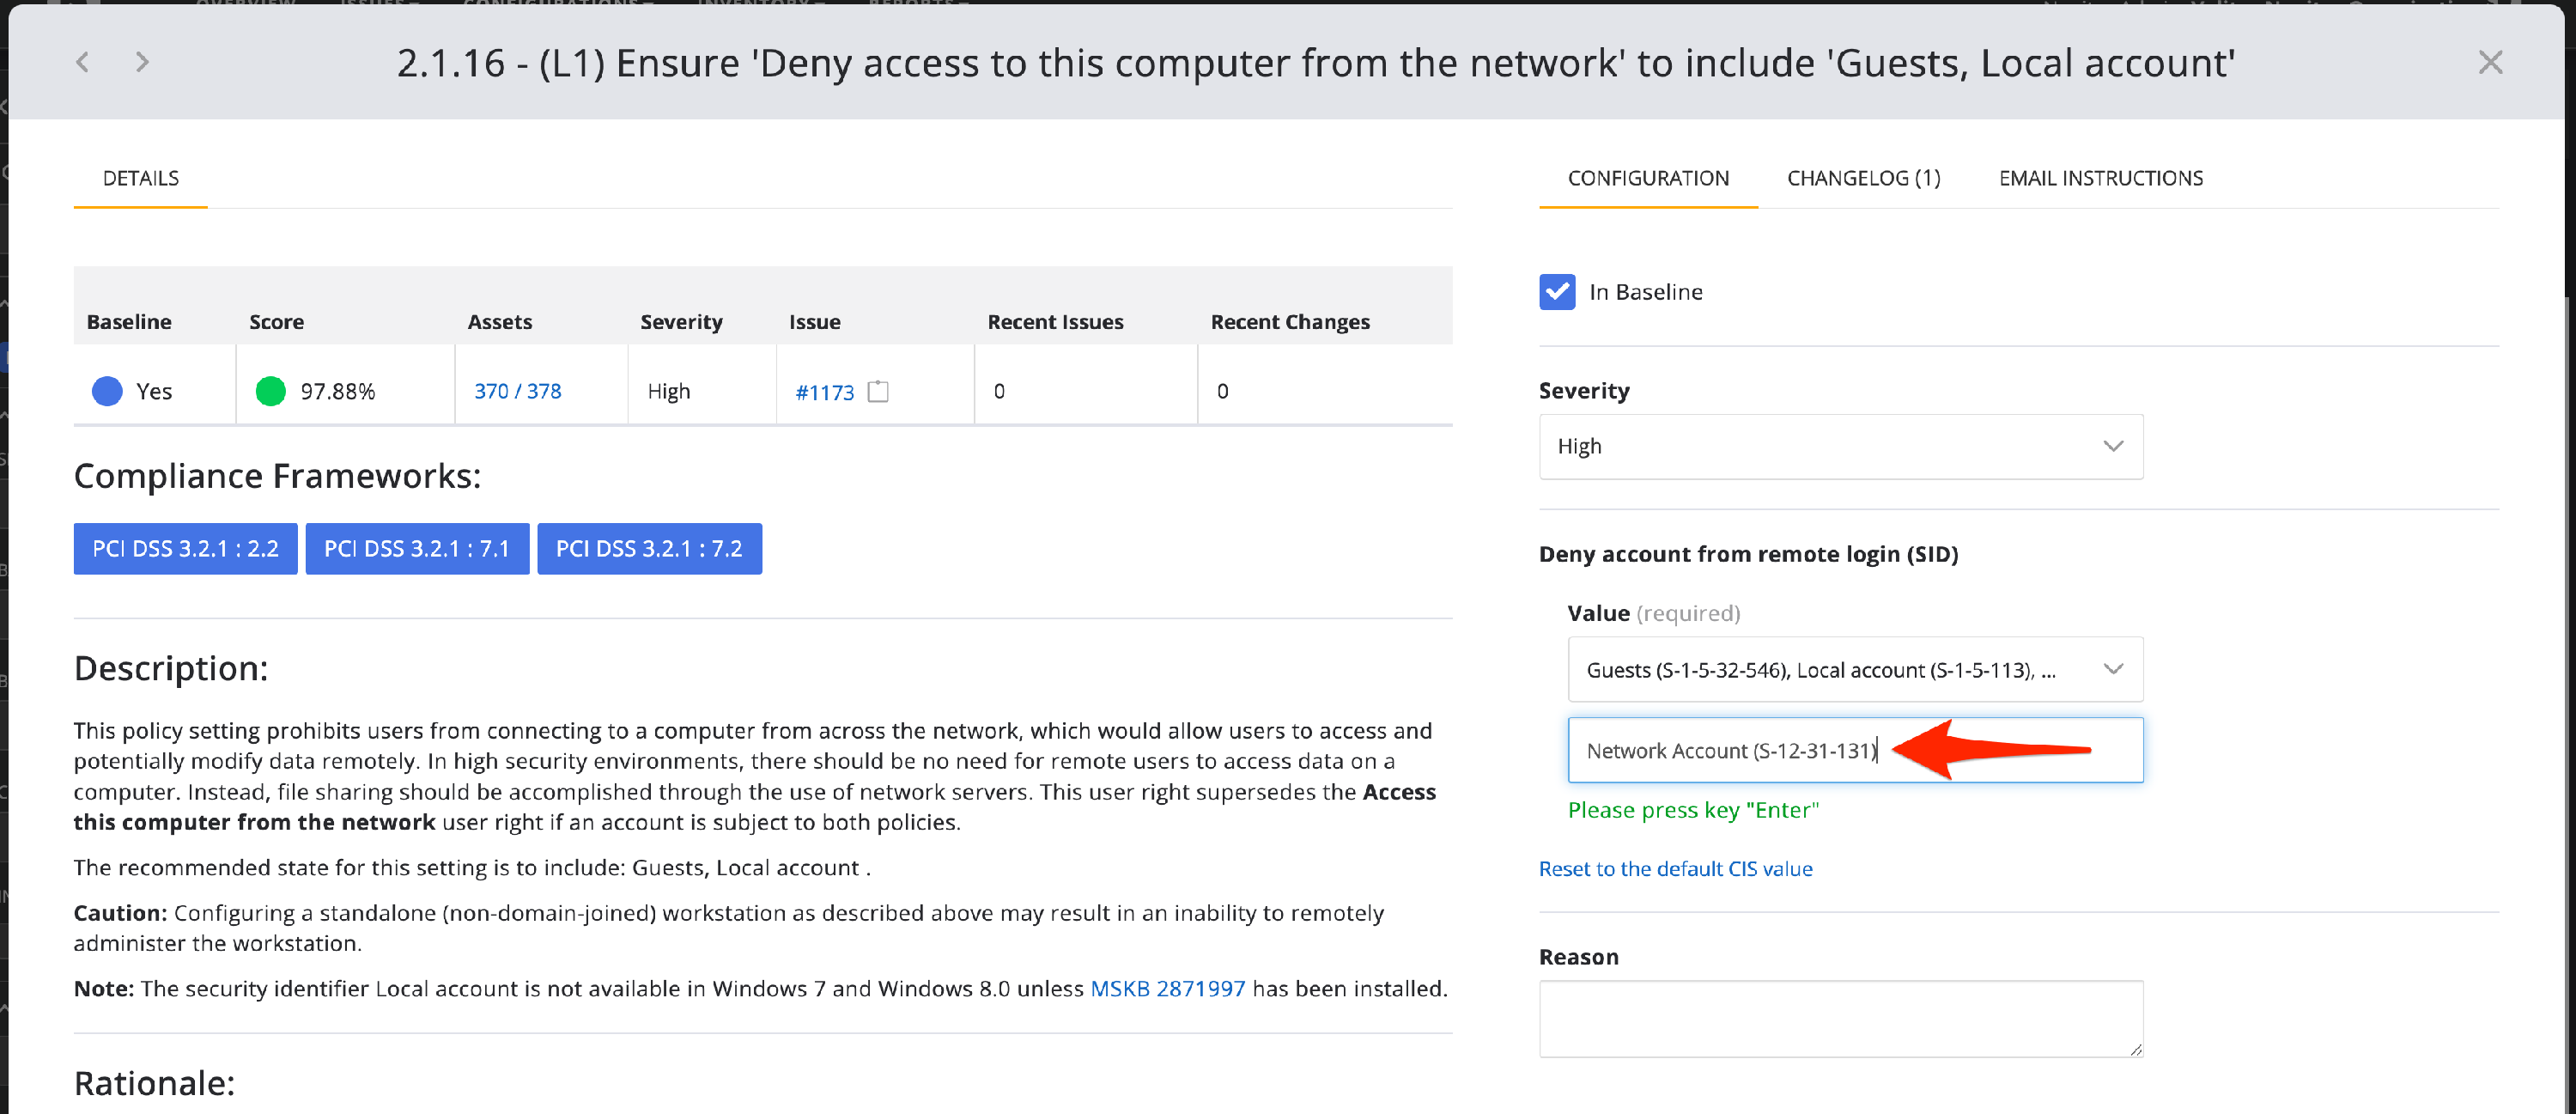Select the Configuration tab
Viewport: 2576px width, 1114px height.
click(1648, 178)
